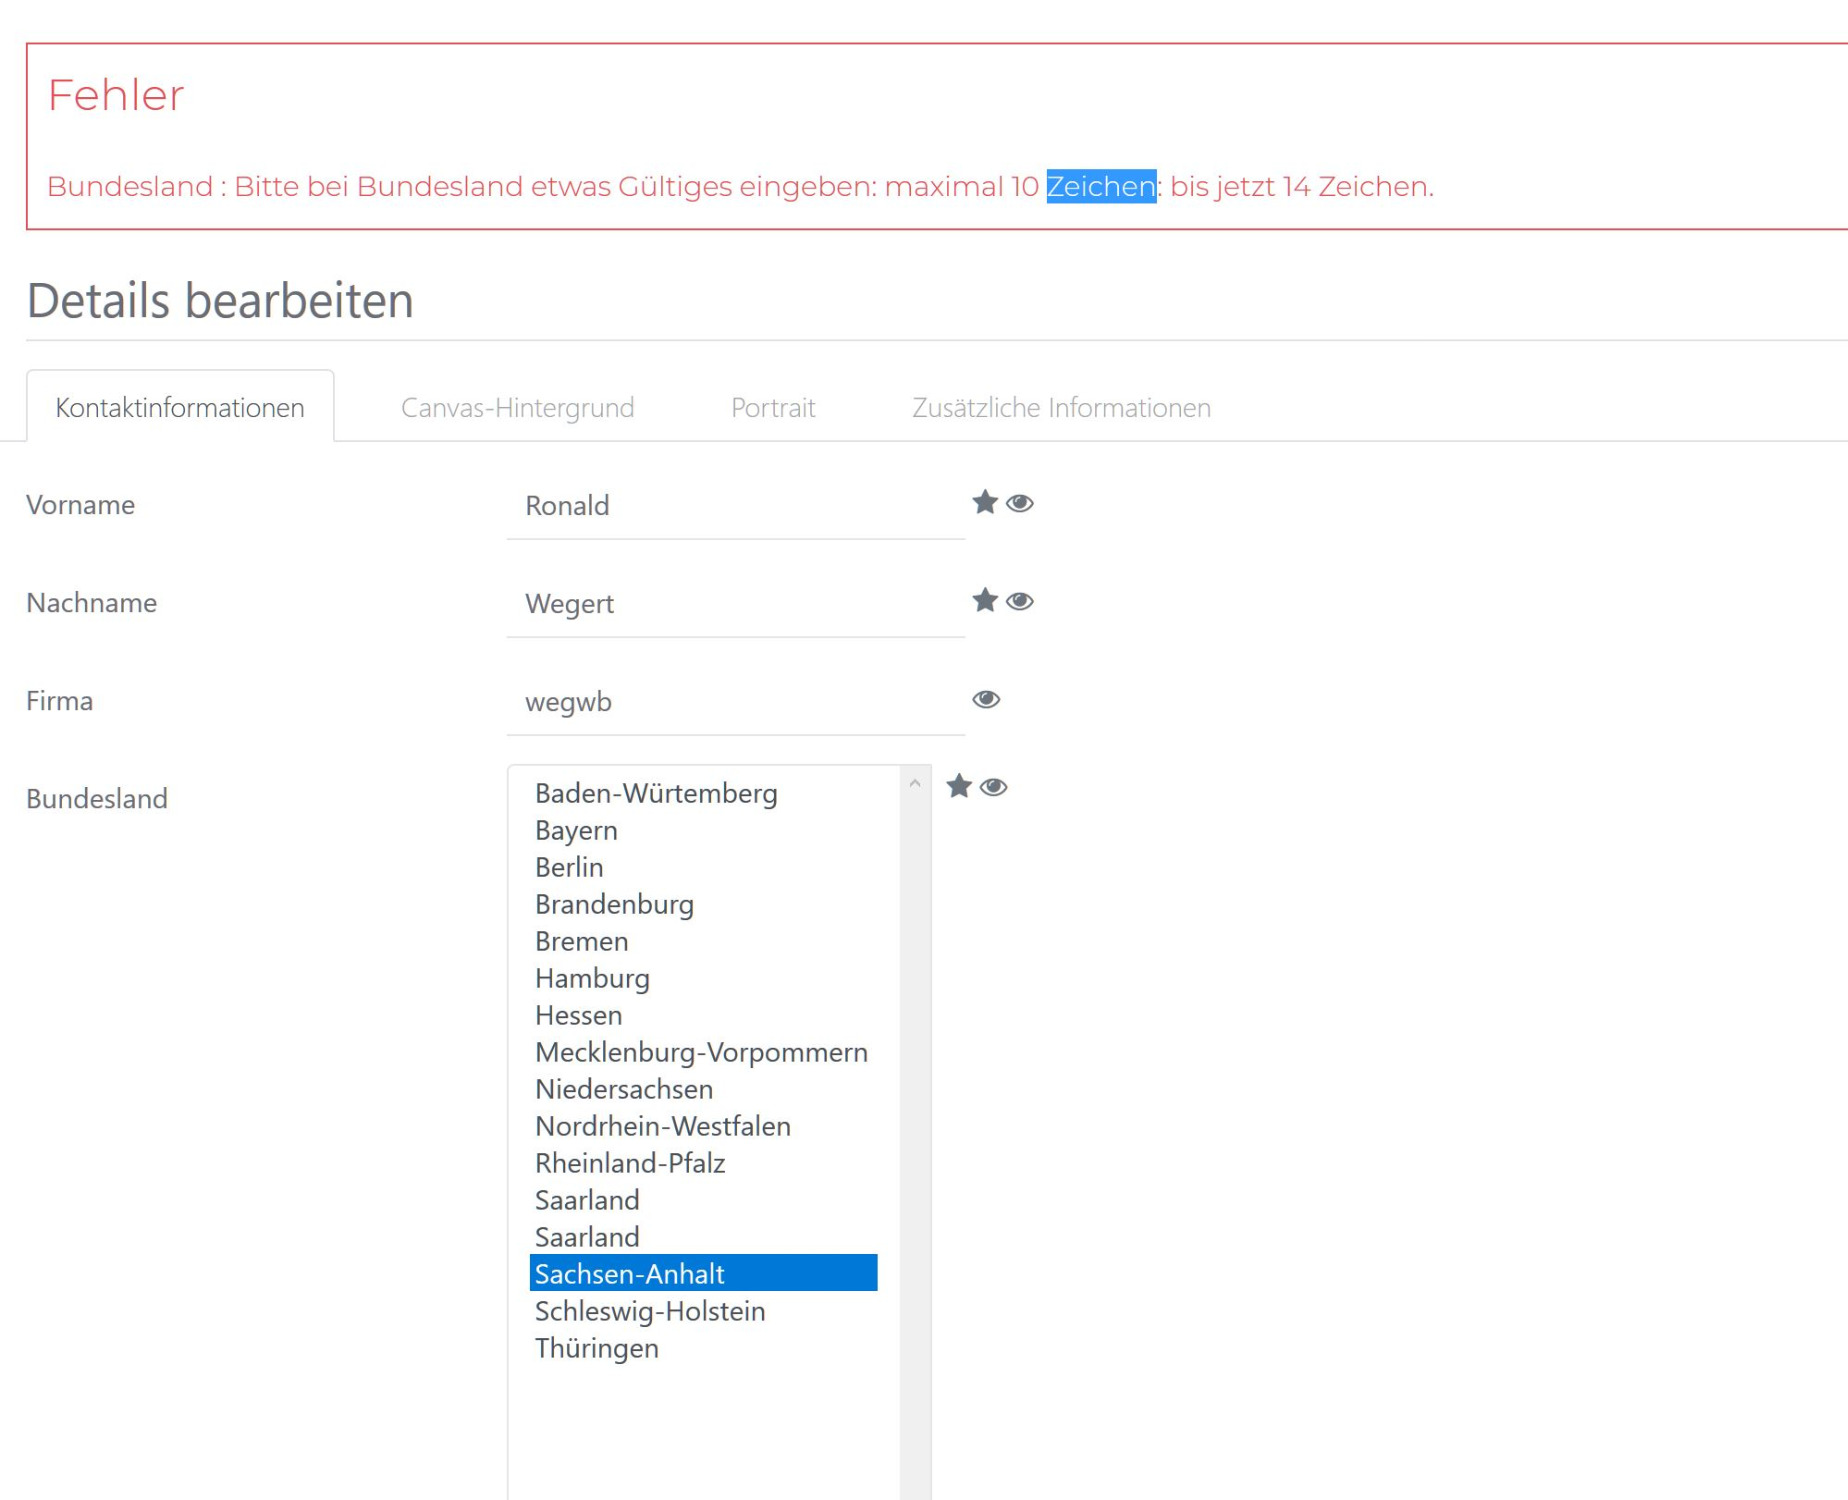
Task: Select Bayern in the Bundesland list
Action: click(x=703, y=830)
